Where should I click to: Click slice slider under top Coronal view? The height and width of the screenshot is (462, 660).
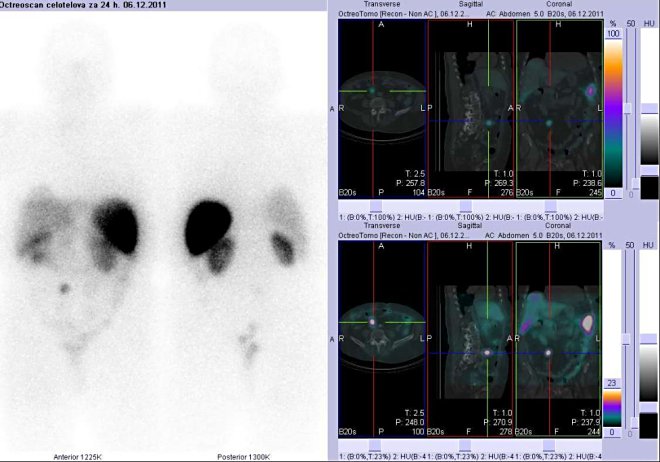(549, 206)
